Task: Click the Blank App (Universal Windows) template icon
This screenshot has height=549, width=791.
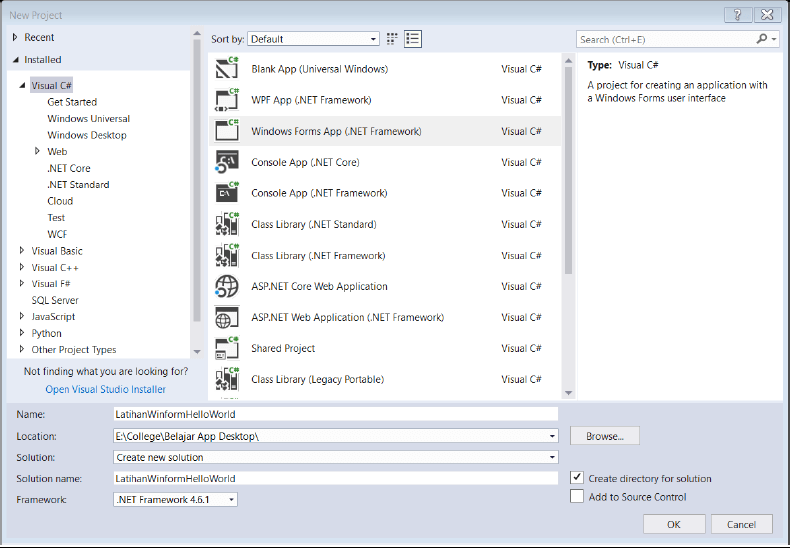Action: pyautogui.click(x=227, y=69)
